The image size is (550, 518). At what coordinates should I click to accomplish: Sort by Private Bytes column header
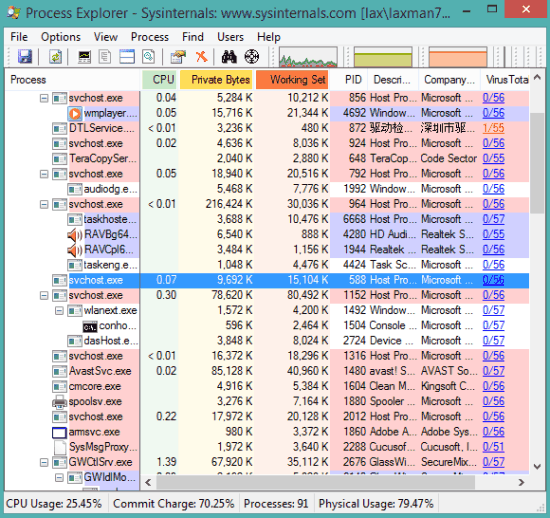tap(217, 80)
